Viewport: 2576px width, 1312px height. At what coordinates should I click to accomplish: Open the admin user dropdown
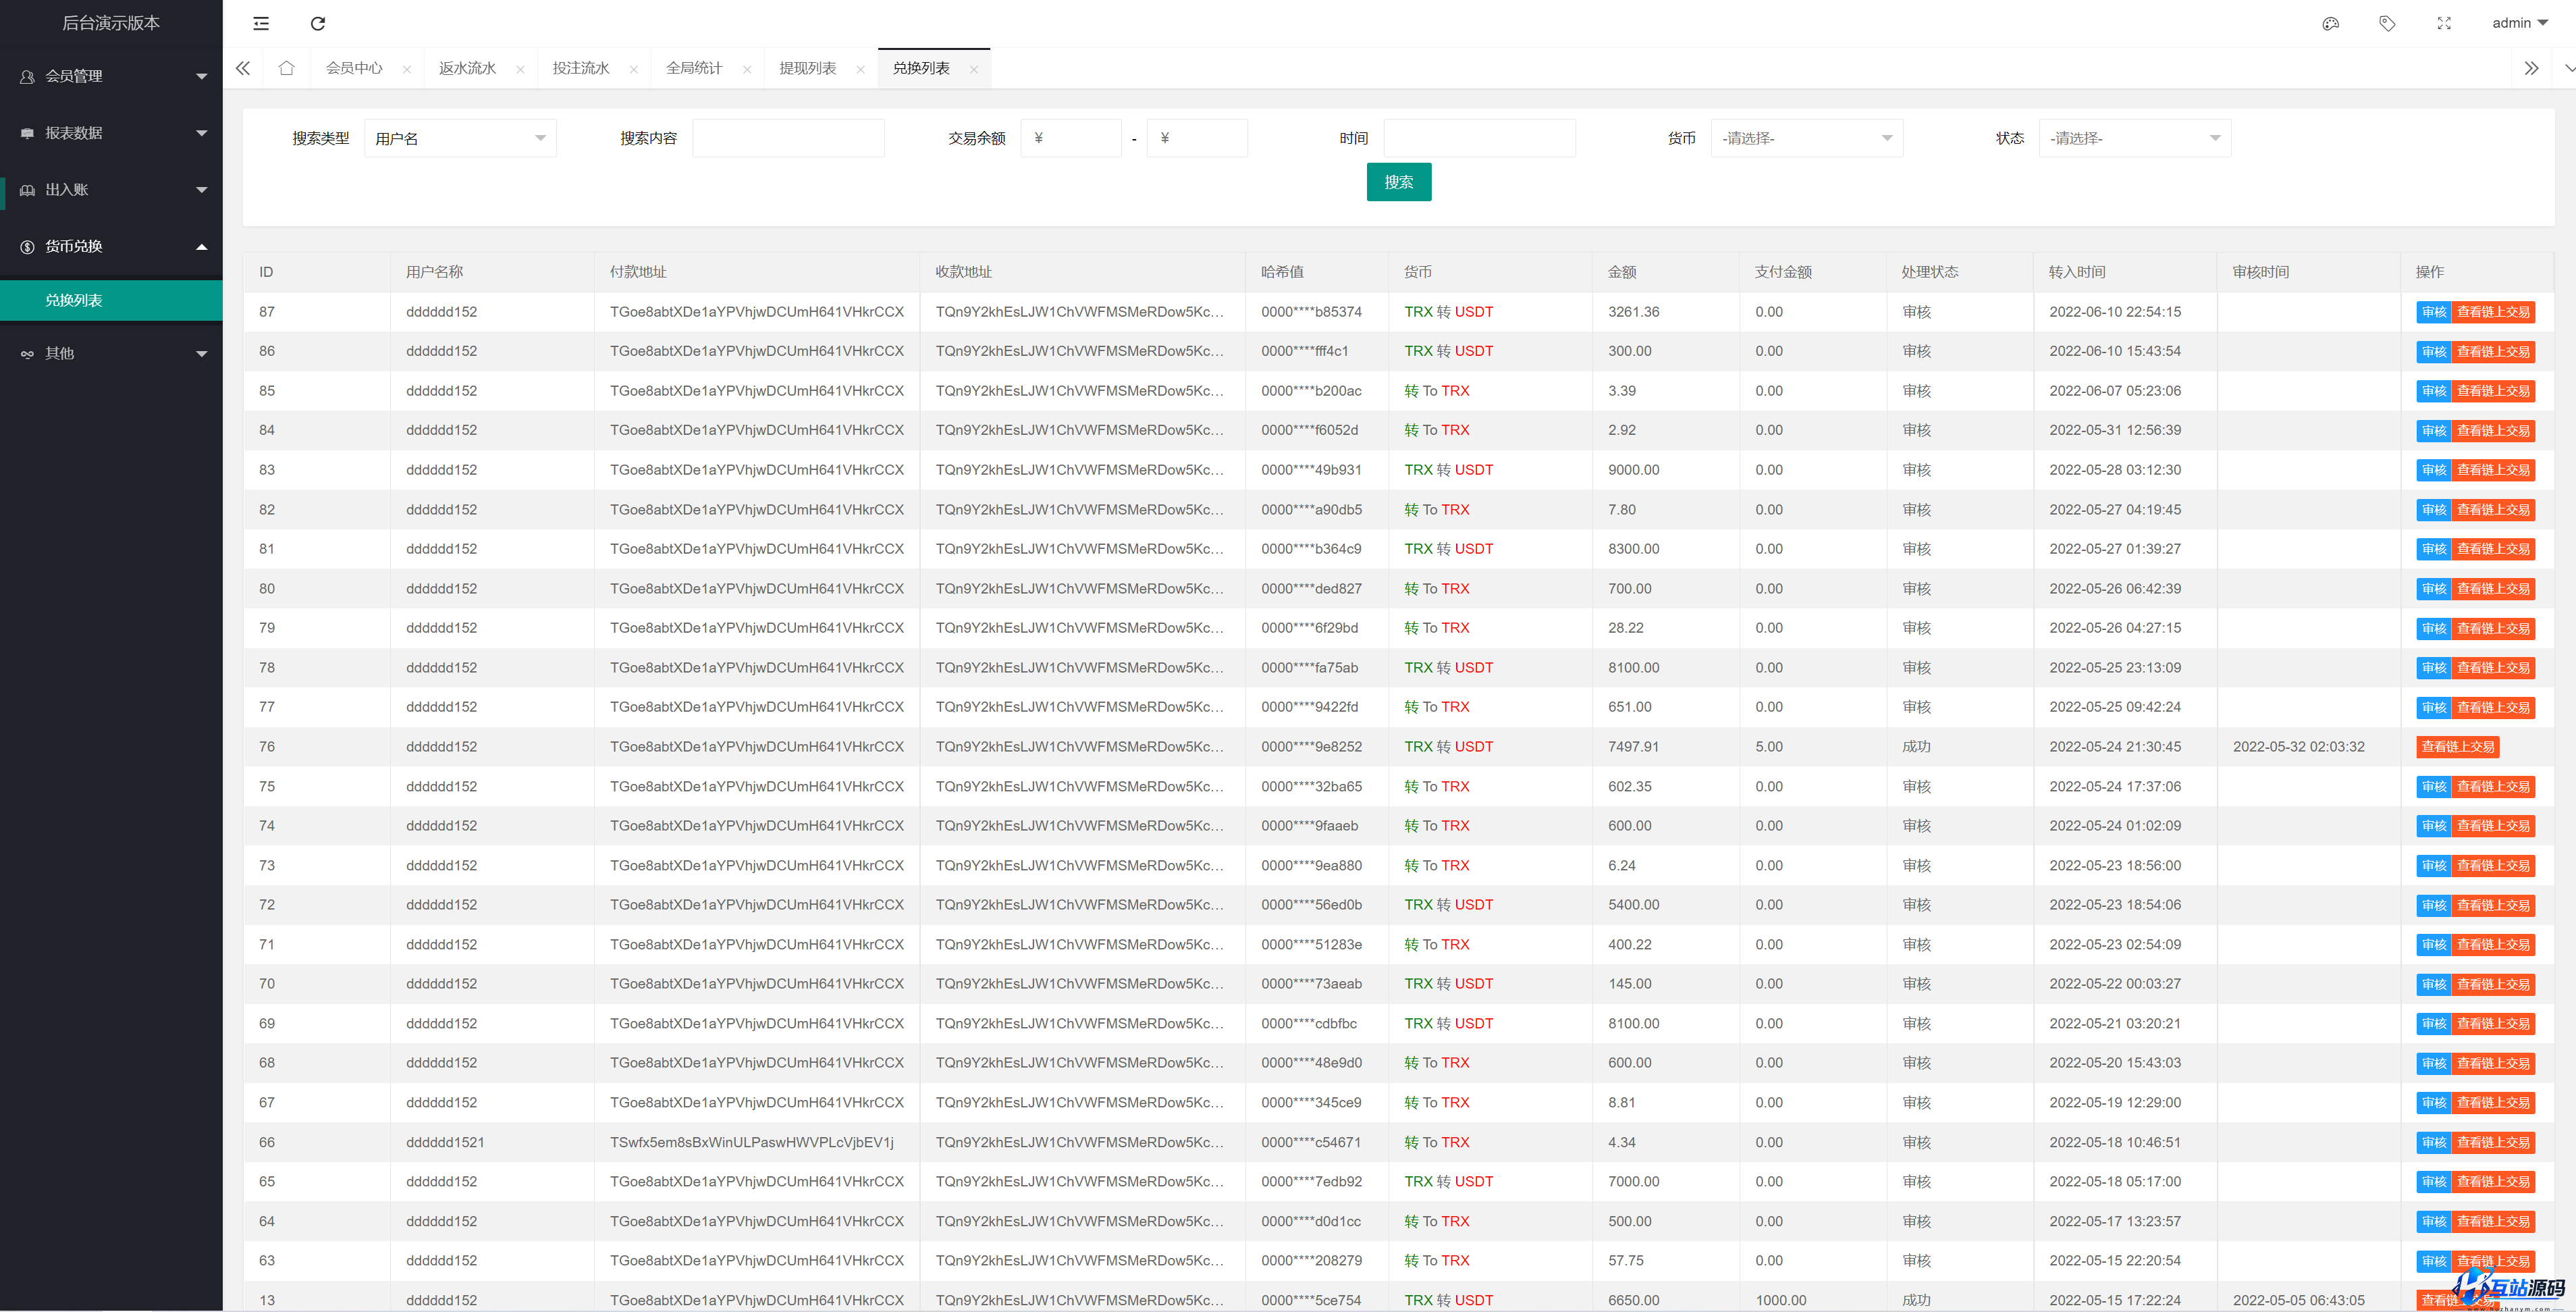coord(2519,23)
